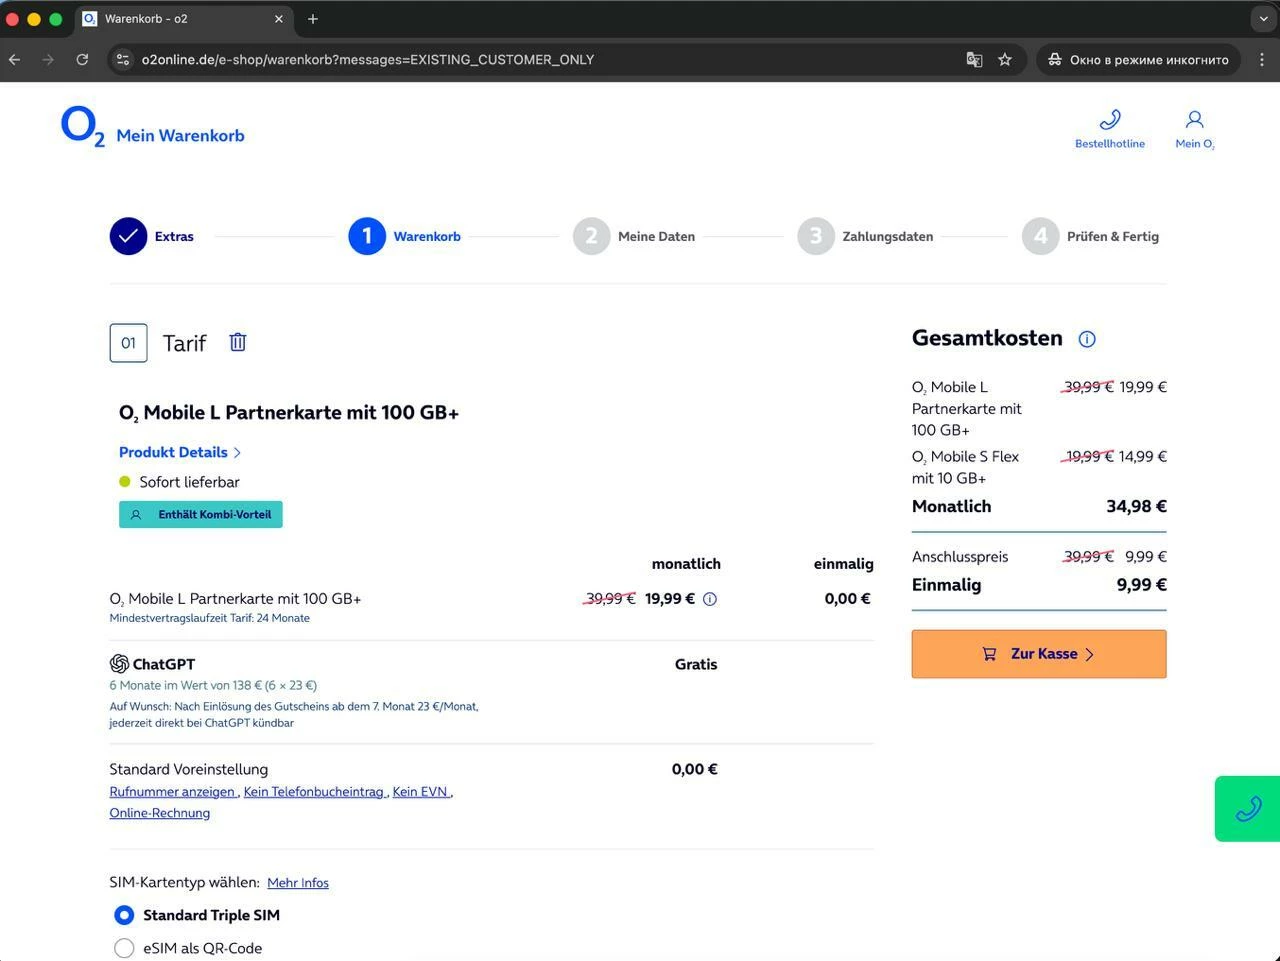Open the Online-Rechnung setting link
1280x961 pixels.
pyautogui.click(x=160, y=813)
